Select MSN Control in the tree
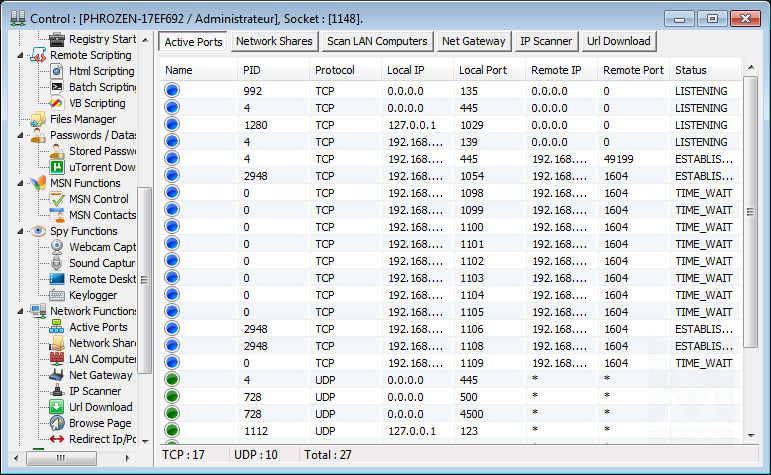The width and height of the screenshot is (771, 475). (x=98, y=199)
